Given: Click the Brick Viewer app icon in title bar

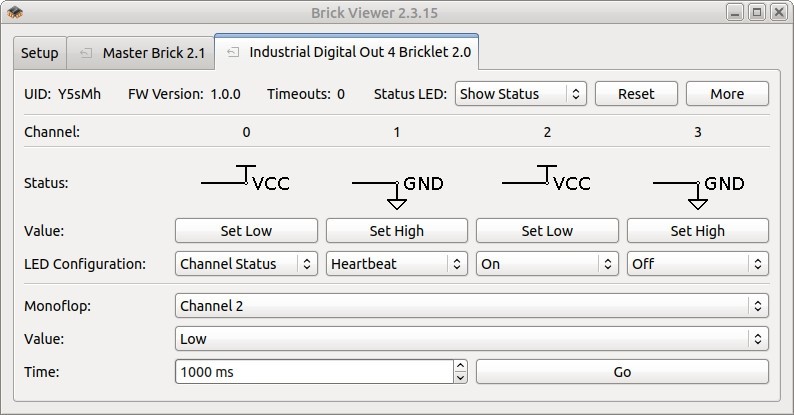Looking at the screenshot, I should (15, 12).
